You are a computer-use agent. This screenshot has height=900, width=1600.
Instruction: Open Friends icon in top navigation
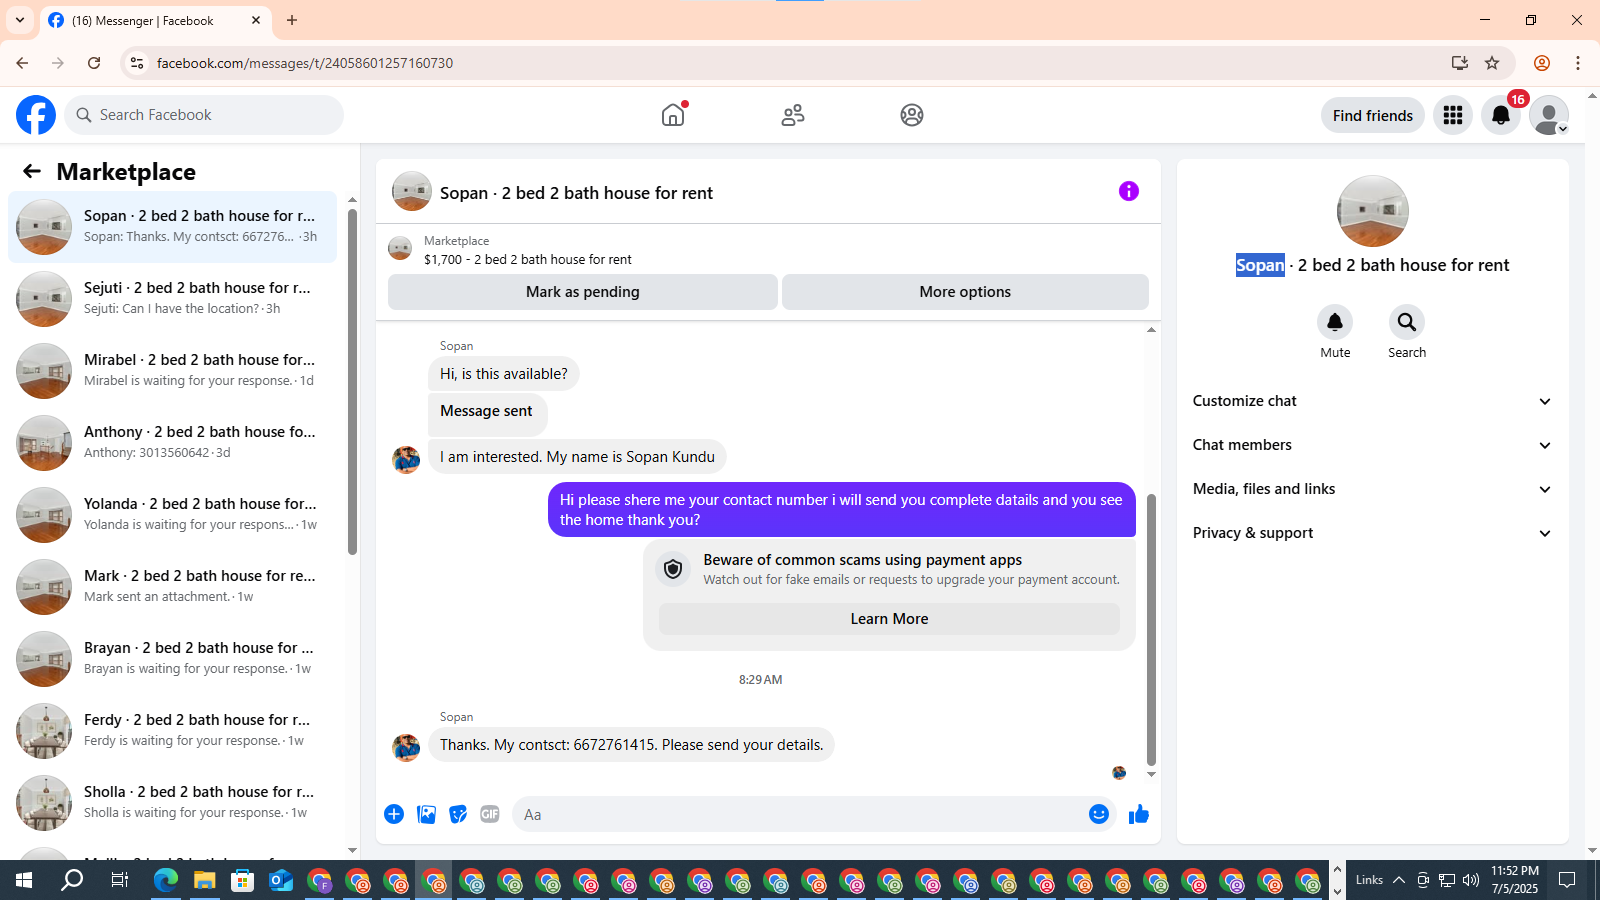[793, 115]
